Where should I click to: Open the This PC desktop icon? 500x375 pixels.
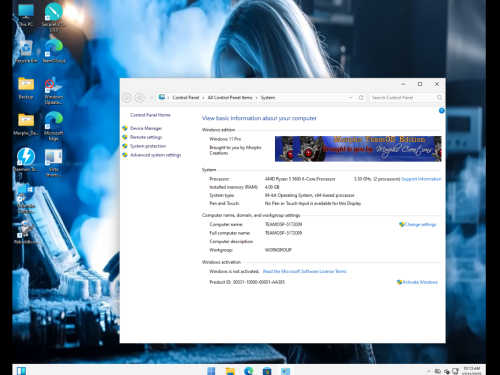click(x=26, y=15)
